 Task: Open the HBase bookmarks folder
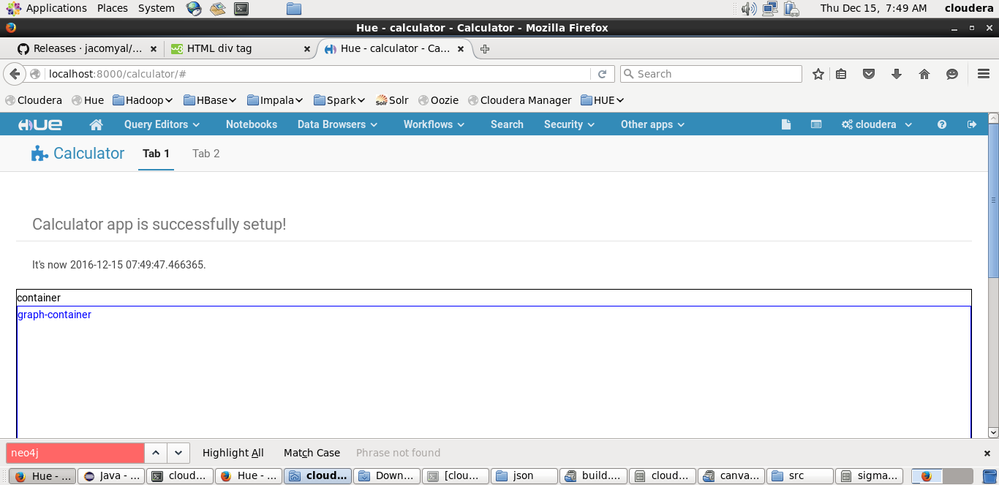[x=210, y=100]
